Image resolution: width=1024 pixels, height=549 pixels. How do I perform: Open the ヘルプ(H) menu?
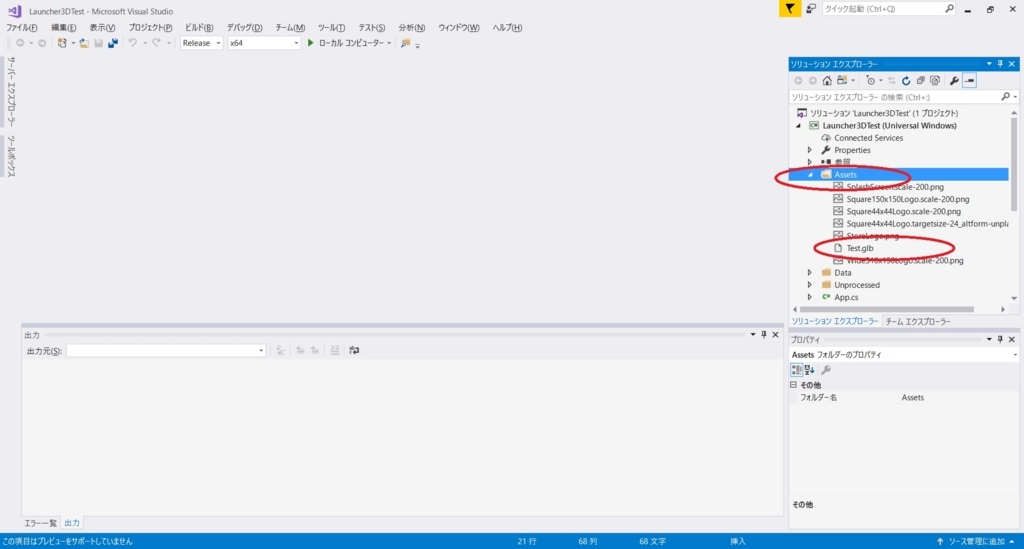[x=507, y=27]
